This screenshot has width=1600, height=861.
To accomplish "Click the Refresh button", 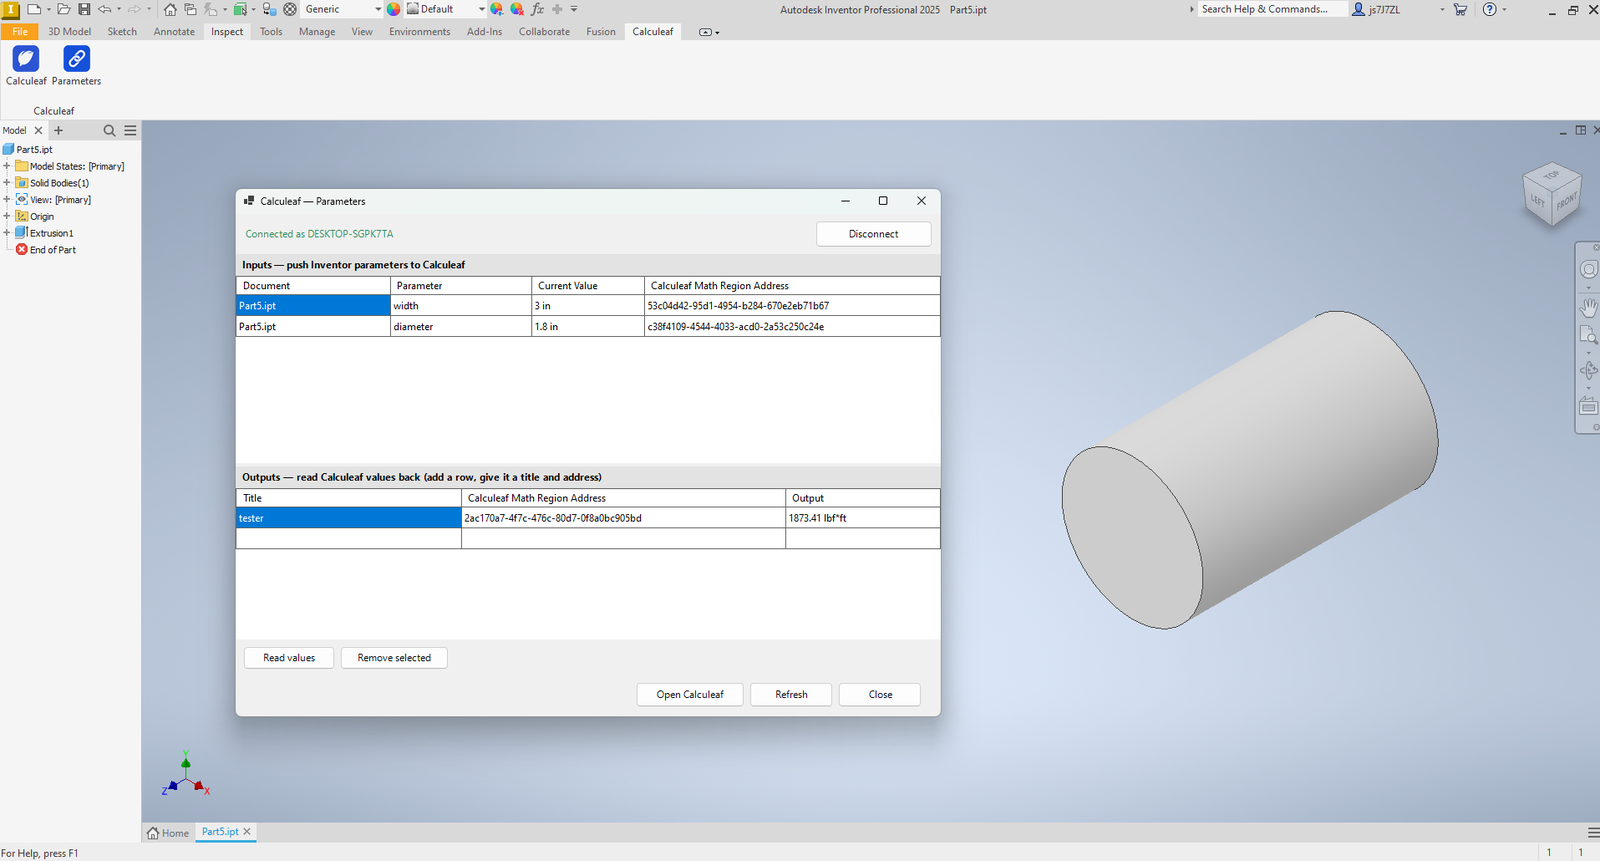I will coord(791,694).
